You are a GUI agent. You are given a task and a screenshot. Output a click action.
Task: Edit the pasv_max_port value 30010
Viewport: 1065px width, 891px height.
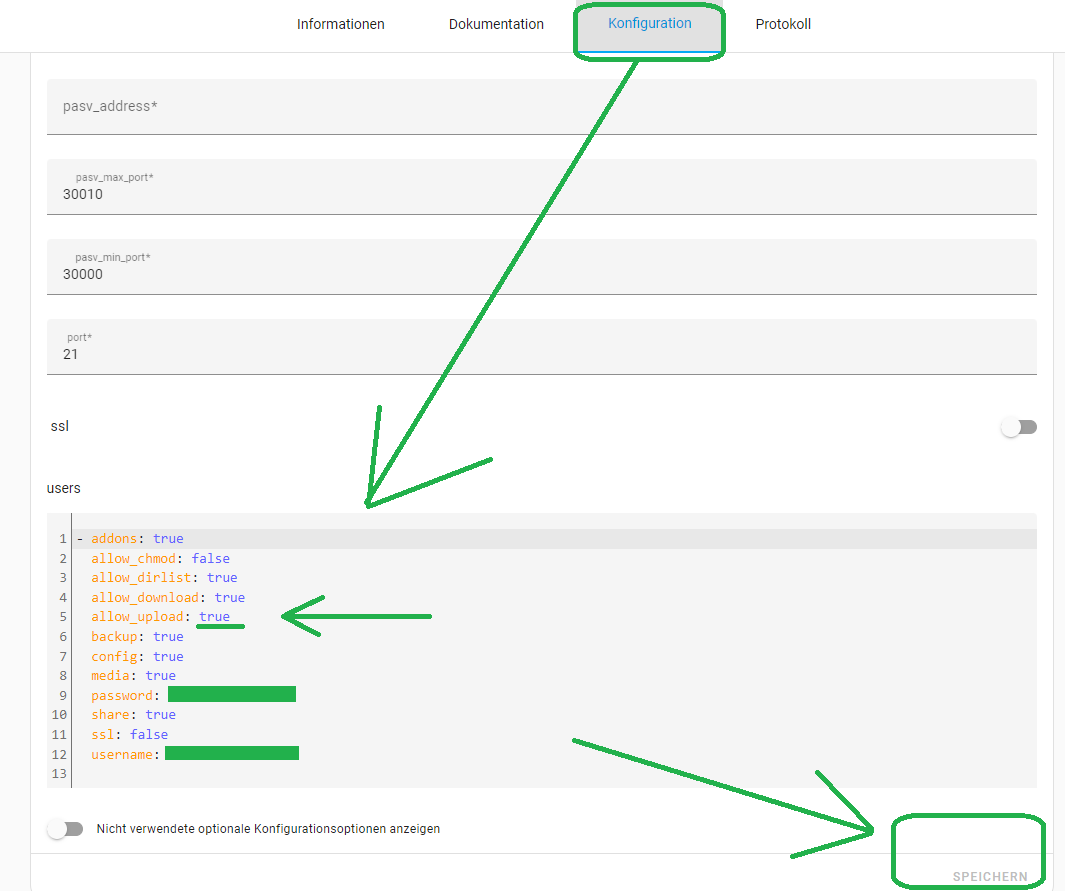coord(400,187)
